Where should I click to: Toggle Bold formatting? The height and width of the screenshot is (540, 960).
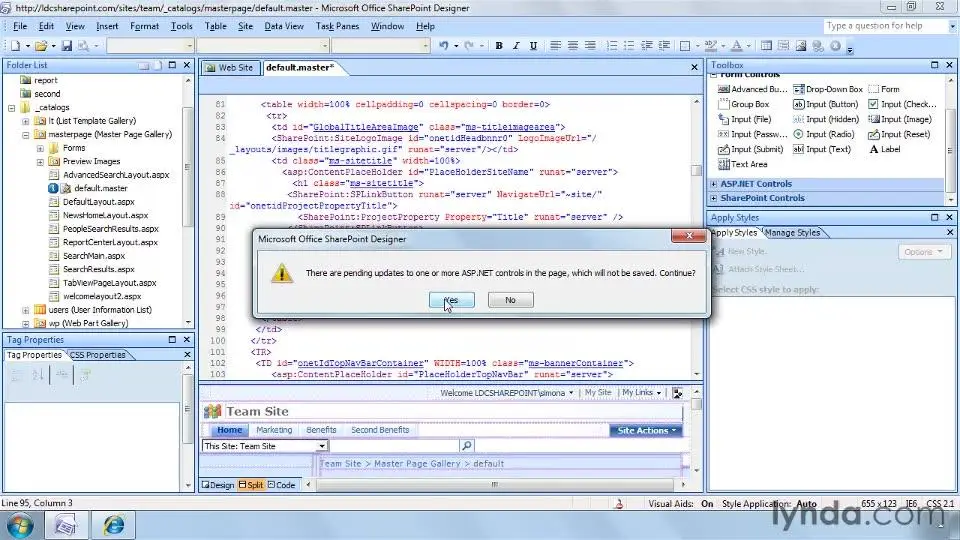(x=499, y=46)
